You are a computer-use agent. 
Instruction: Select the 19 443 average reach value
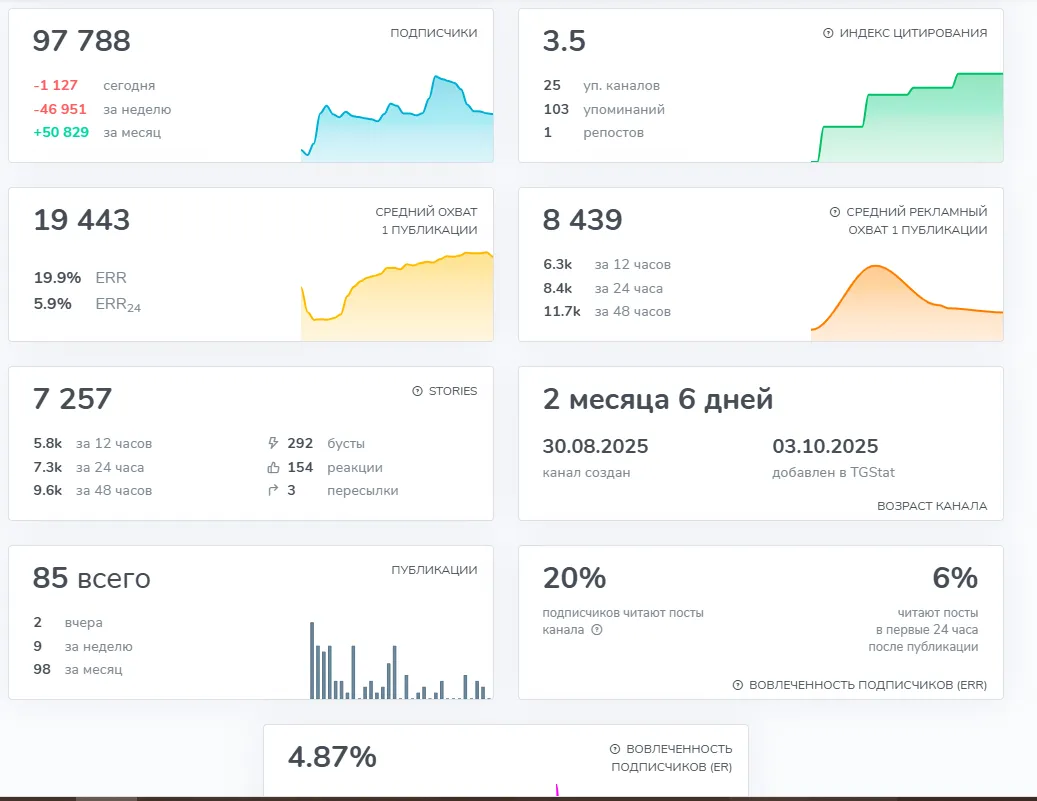point(82,220)
